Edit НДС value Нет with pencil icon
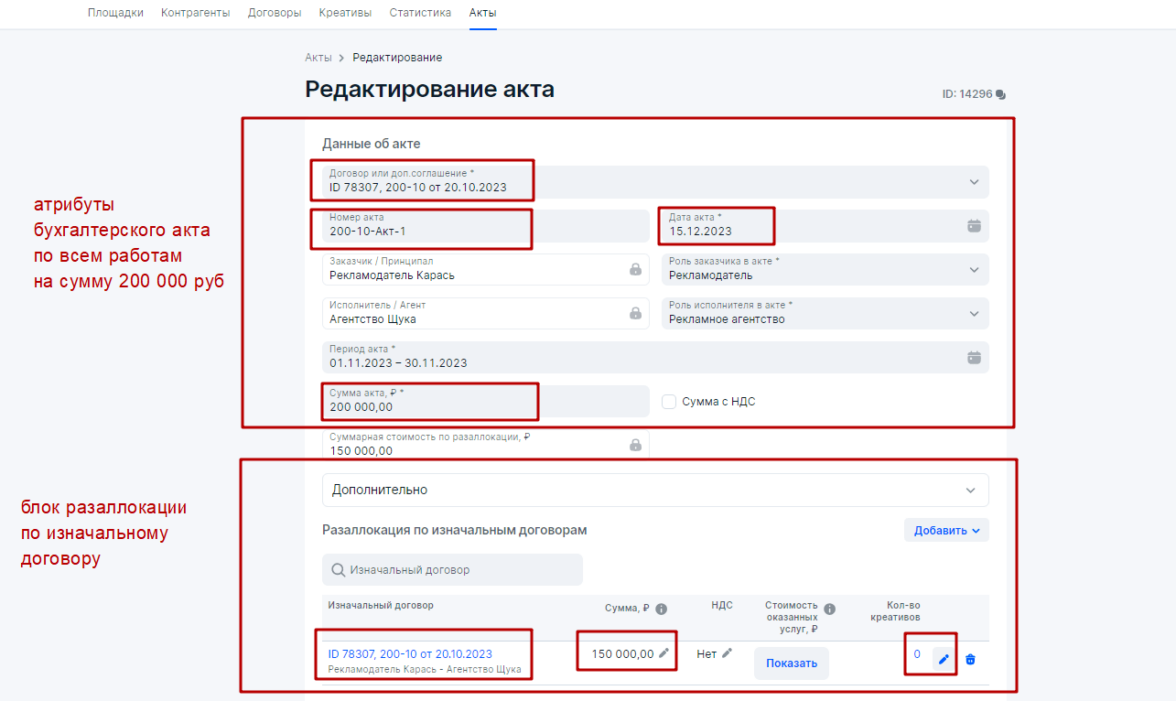 point(727,654)
